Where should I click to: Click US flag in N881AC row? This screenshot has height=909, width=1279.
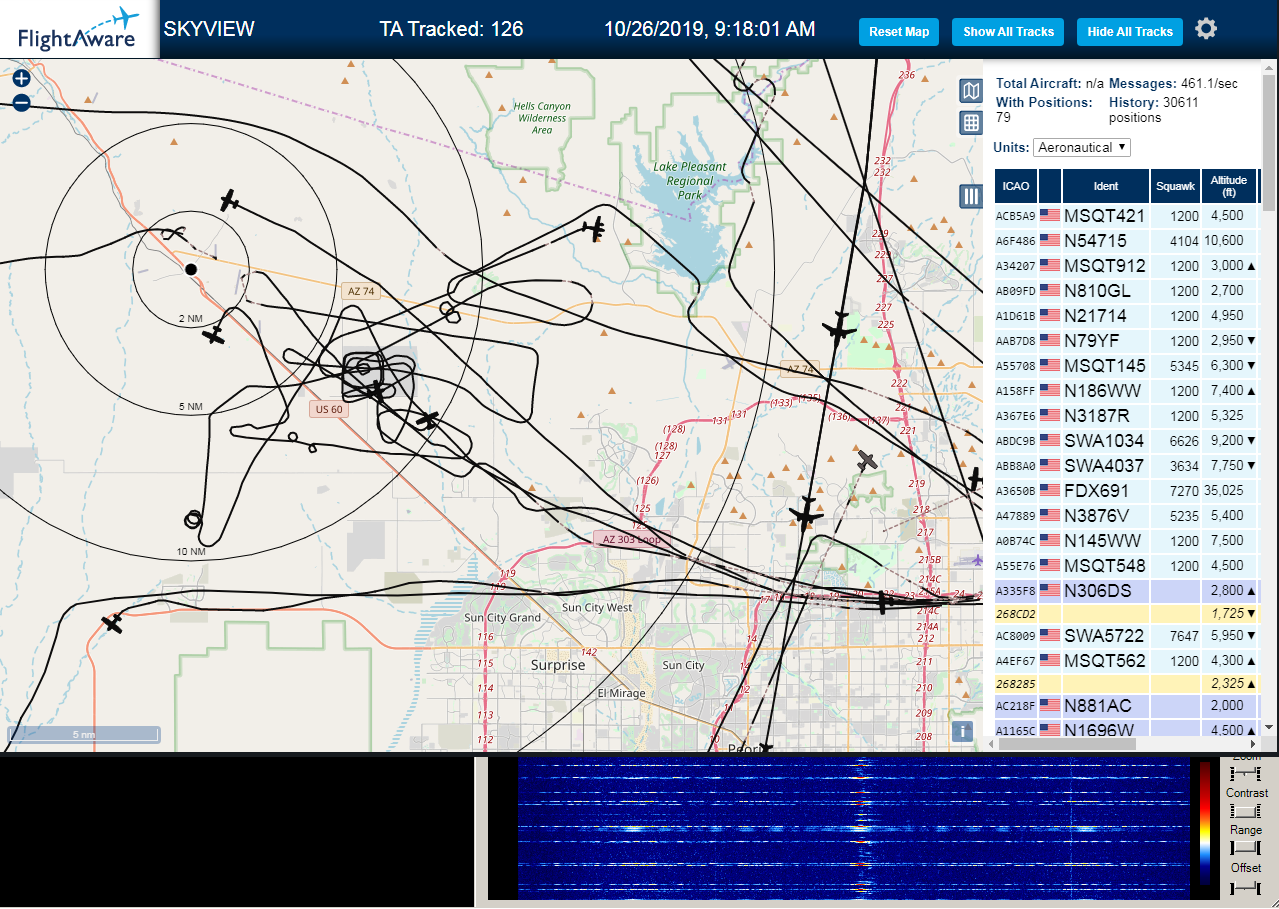(x=1050, y=705)
